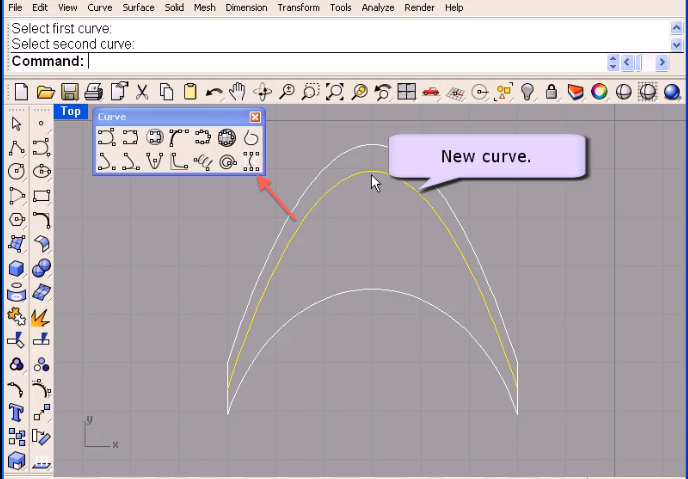Toggle the four-viewport layout icon
Image resolution: width=688 pixels, height=479 pixels.
click(407, 92)
